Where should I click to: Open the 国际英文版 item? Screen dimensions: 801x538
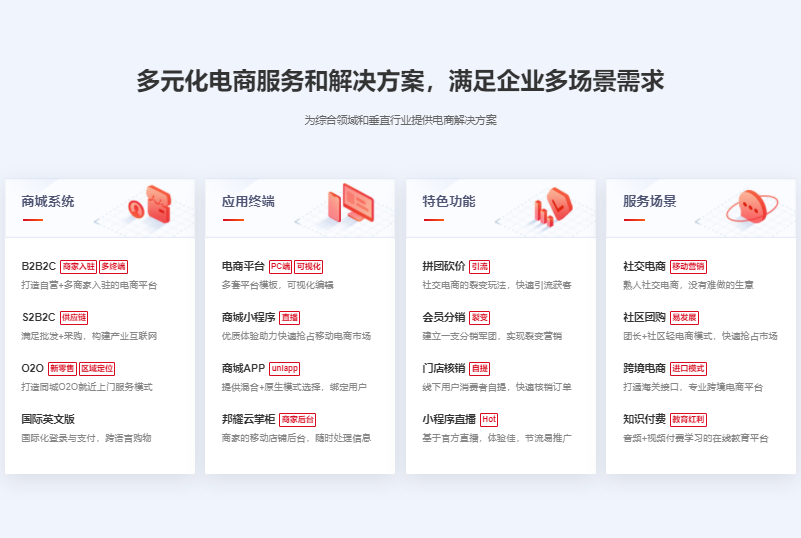point(48,420)
